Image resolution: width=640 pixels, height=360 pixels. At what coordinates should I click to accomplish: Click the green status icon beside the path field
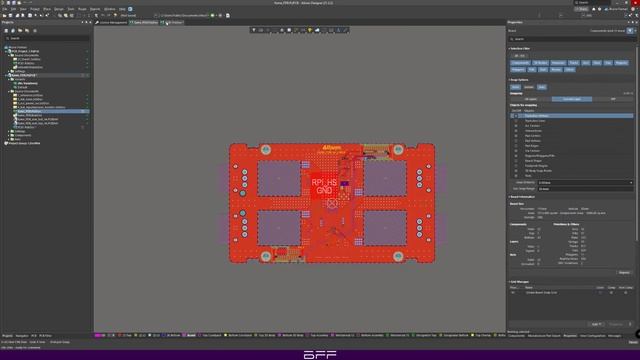(212, 16)
